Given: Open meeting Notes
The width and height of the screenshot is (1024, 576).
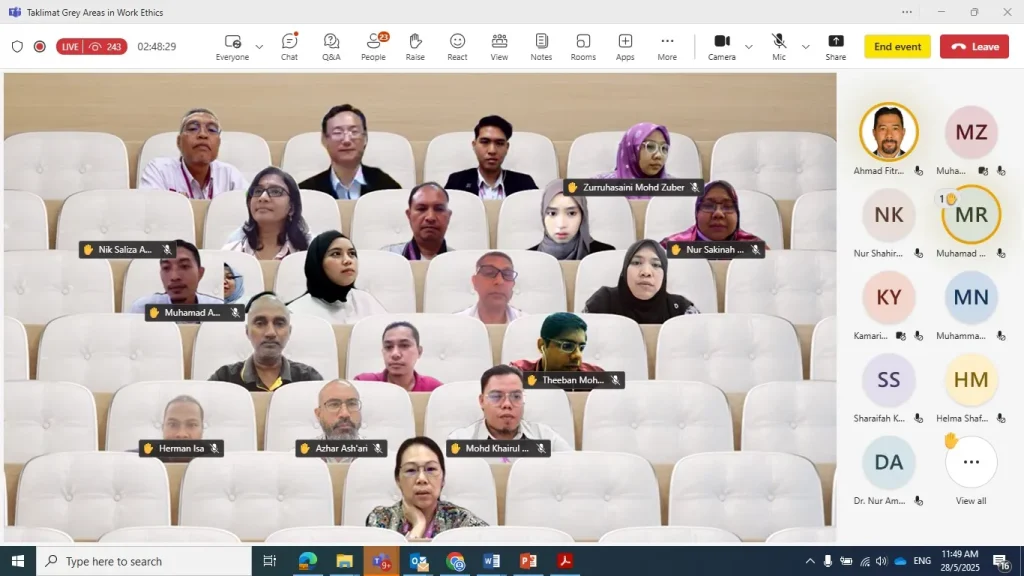Looking at the screenshot, I should (x=541, y=46).
